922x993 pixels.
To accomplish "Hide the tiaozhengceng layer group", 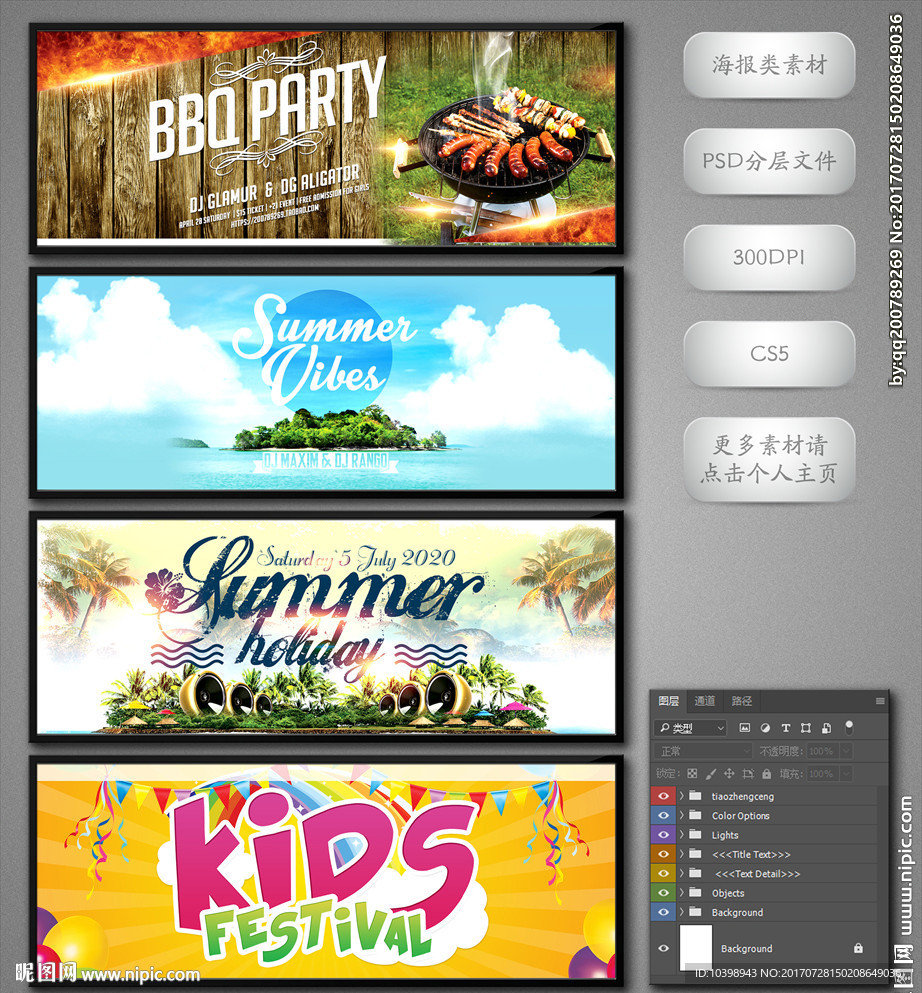I will 662,797.
